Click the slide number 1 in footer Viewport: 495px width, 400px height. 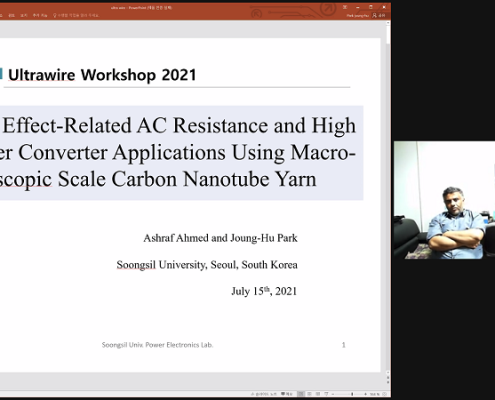[x=343, y=345]
